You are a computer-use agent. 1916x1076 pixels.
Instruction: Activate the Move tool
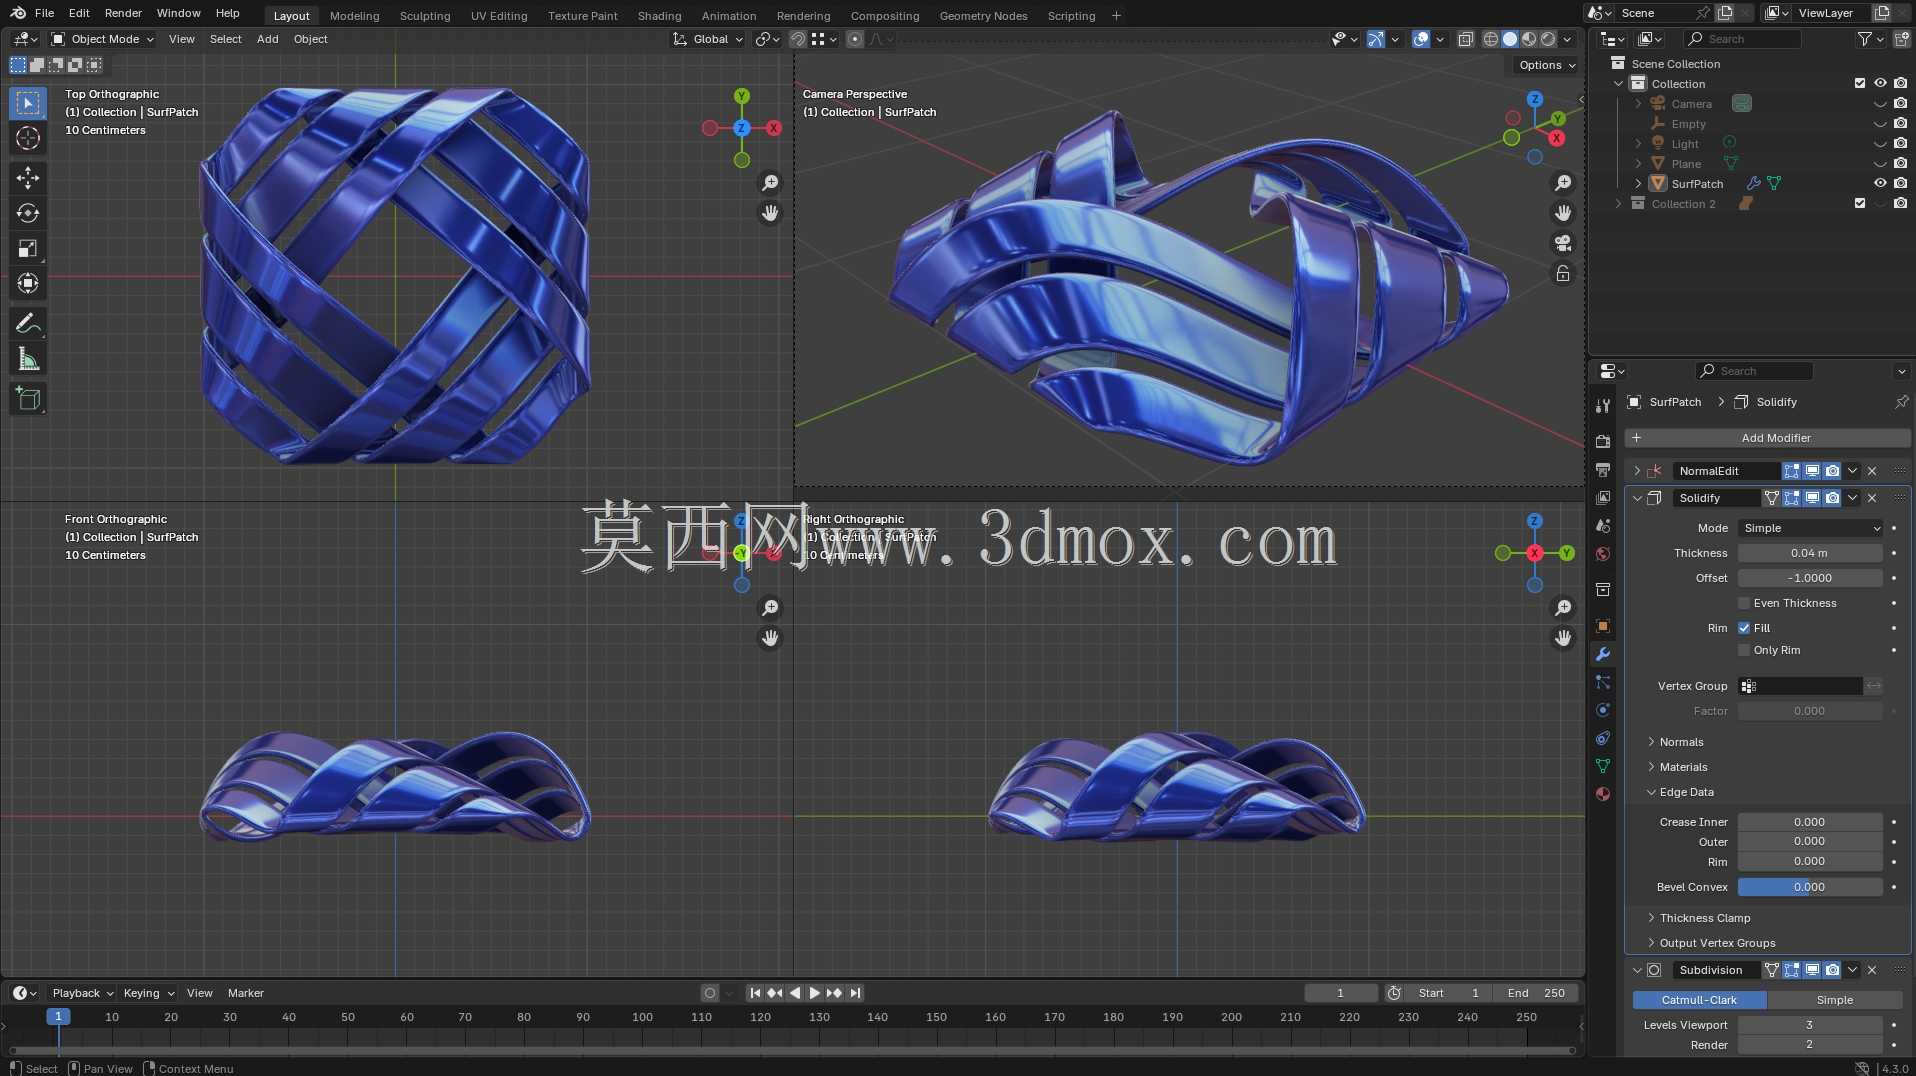pos(28,178)
